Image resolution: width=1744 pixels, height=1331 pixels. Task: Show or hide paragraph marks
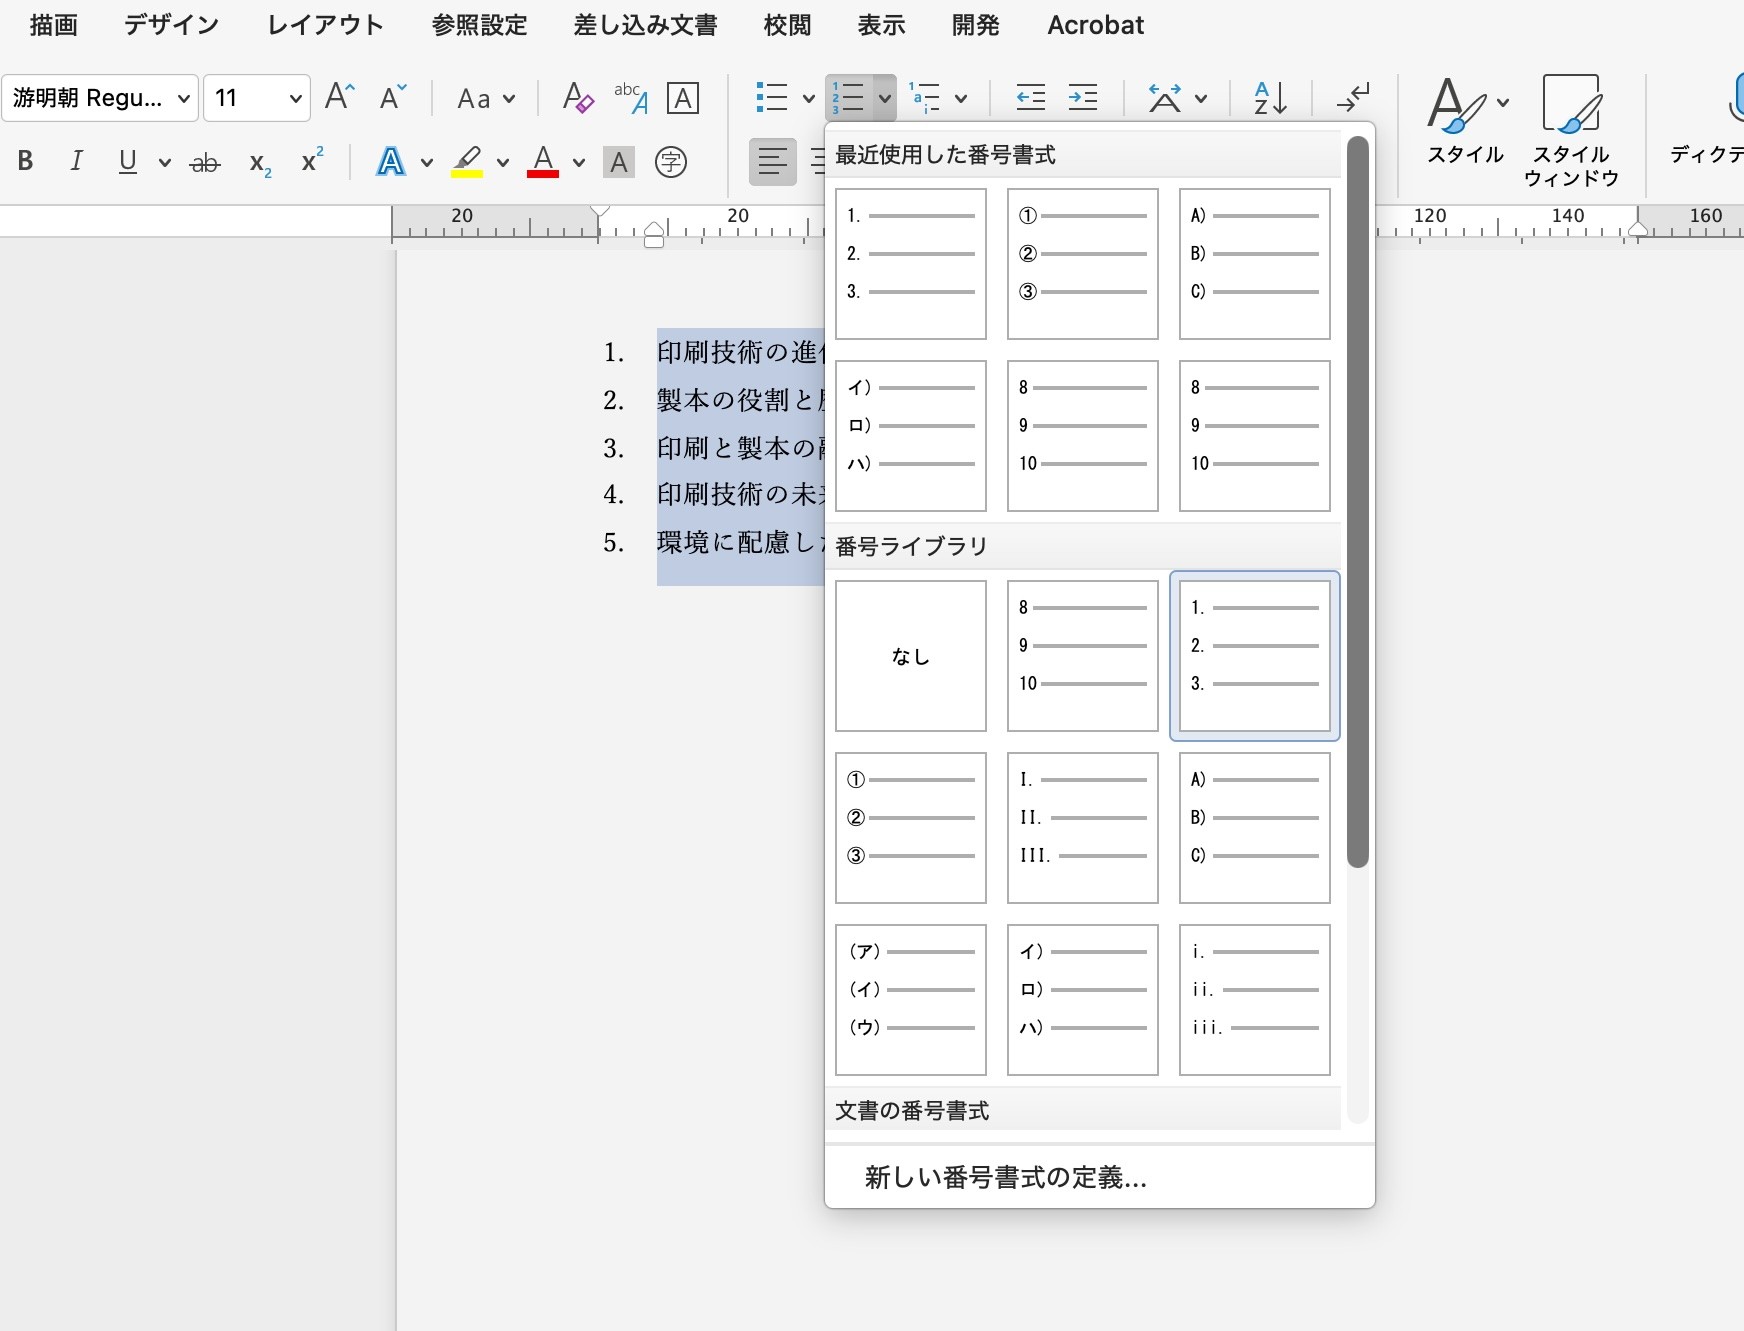coord(1353,97)
